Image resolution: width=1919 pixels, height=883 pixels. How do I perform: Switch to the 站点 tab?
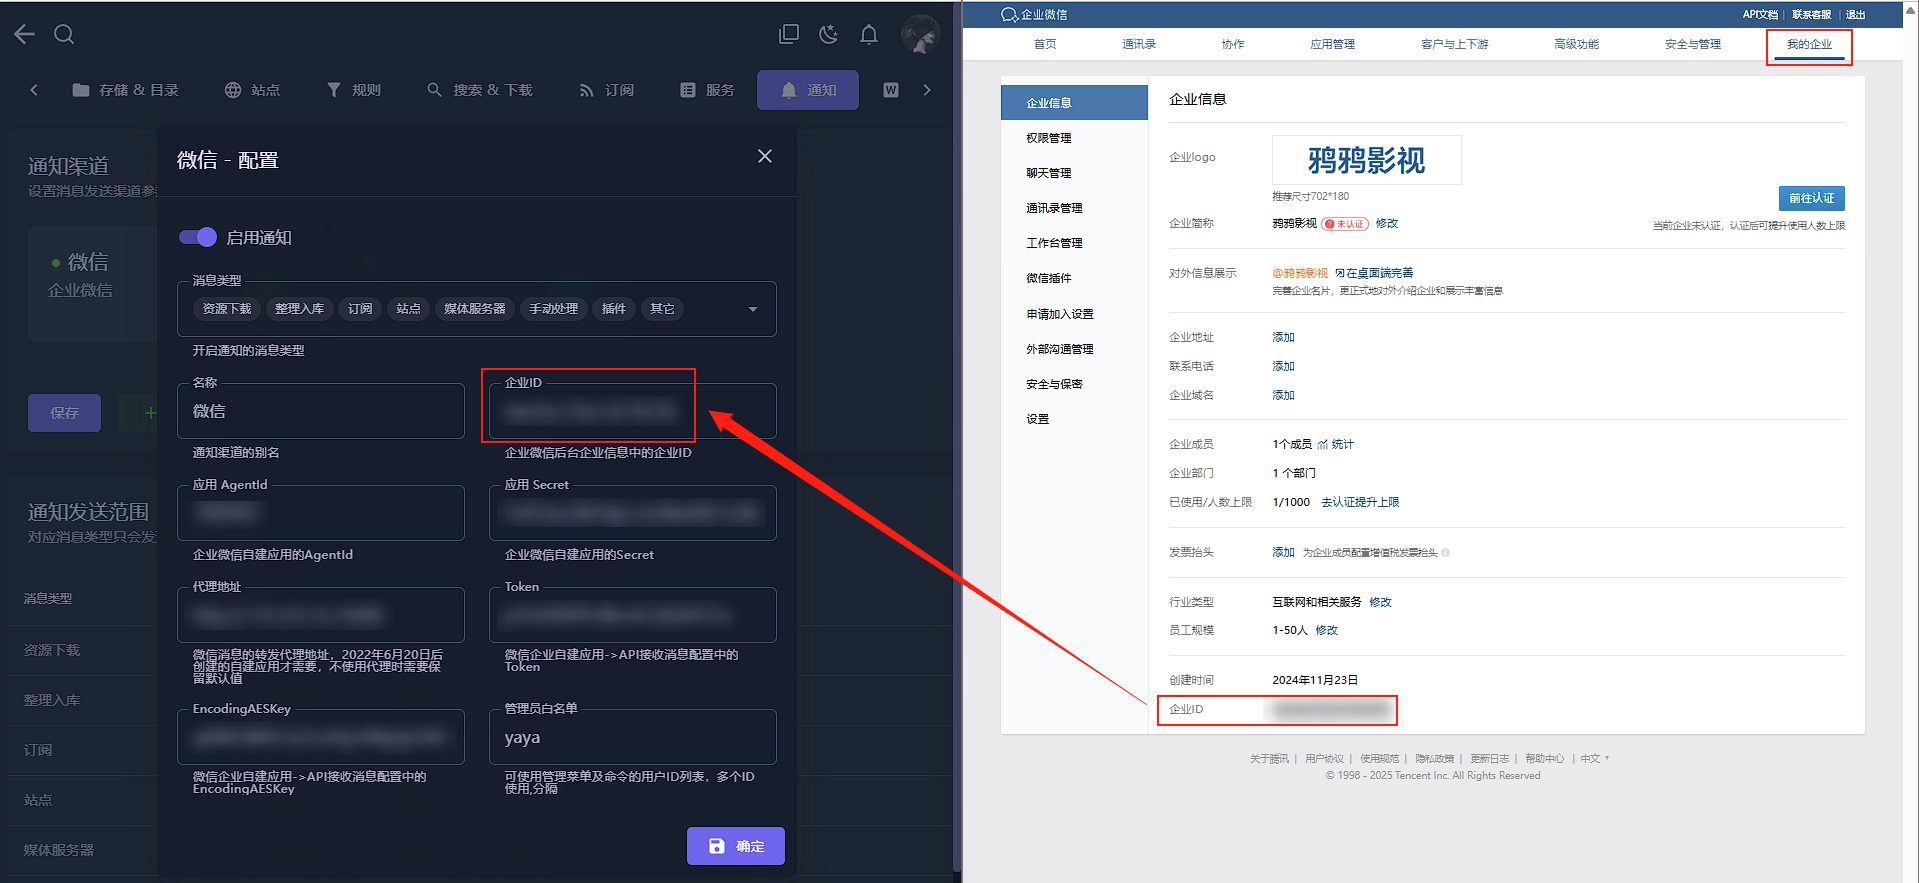coord(252,90)
